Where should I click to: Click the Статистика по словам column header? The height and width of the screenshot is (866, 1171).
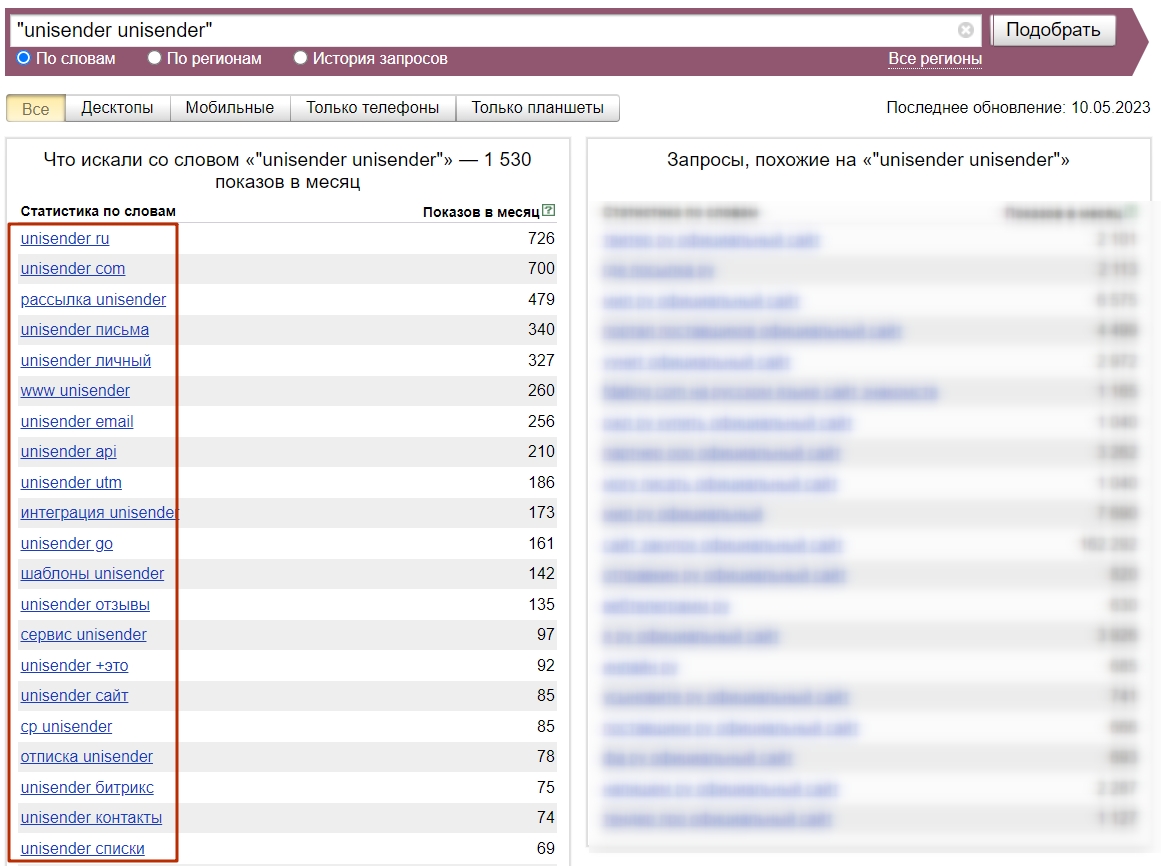tap(98, 211)
